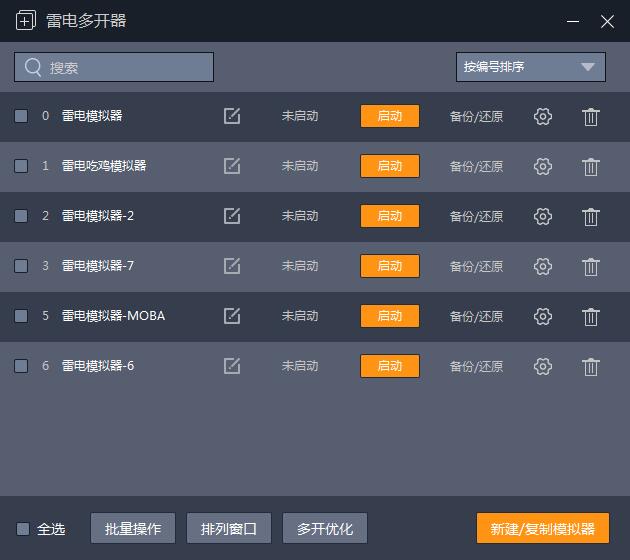Select the 雷电吃鸡模拟器 name text
This screenshot has height=560, width=630.
click(x=104, y=166)
